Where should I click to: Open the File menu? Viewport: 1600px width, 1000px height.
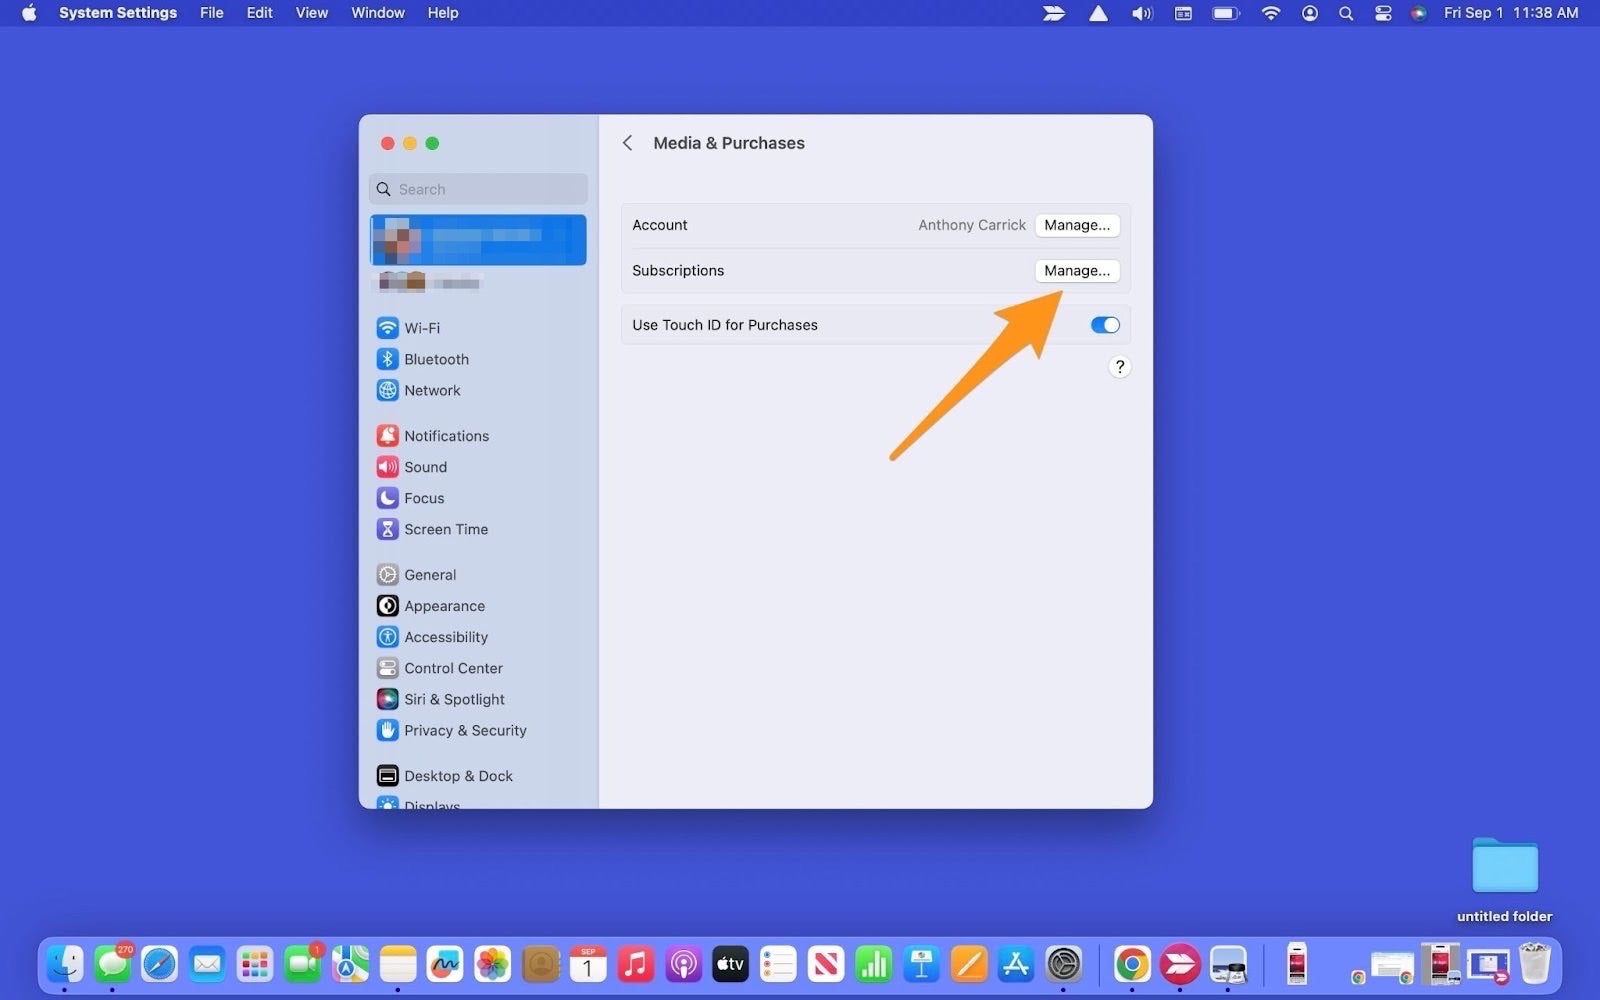211,13
